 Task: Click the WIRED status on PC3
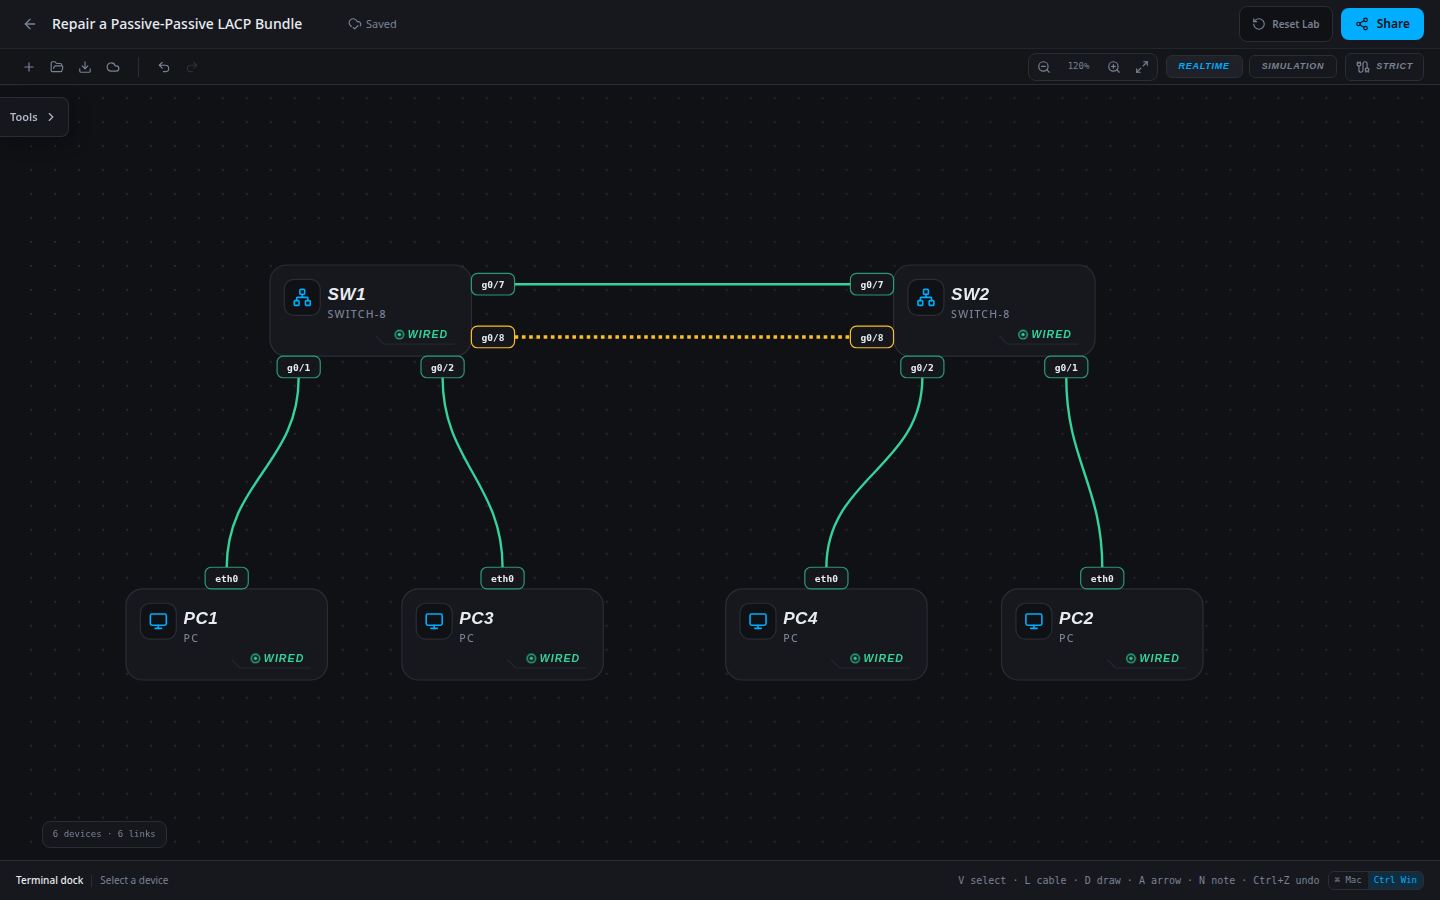click(553, 659)
